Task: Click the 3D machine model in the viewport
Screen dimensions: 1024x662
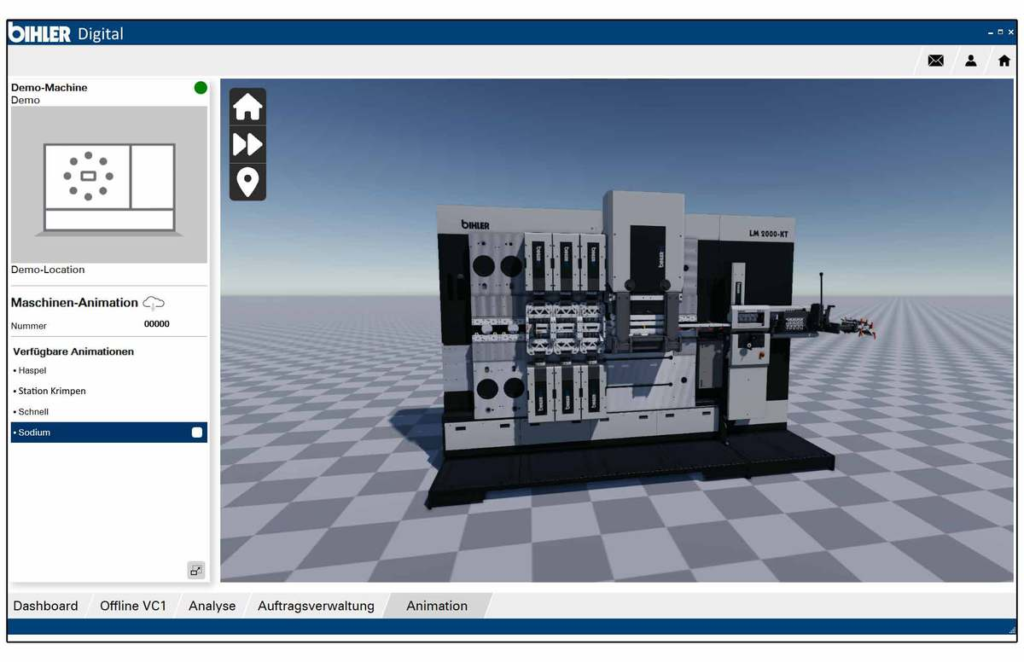Action: tap(620, 340)
